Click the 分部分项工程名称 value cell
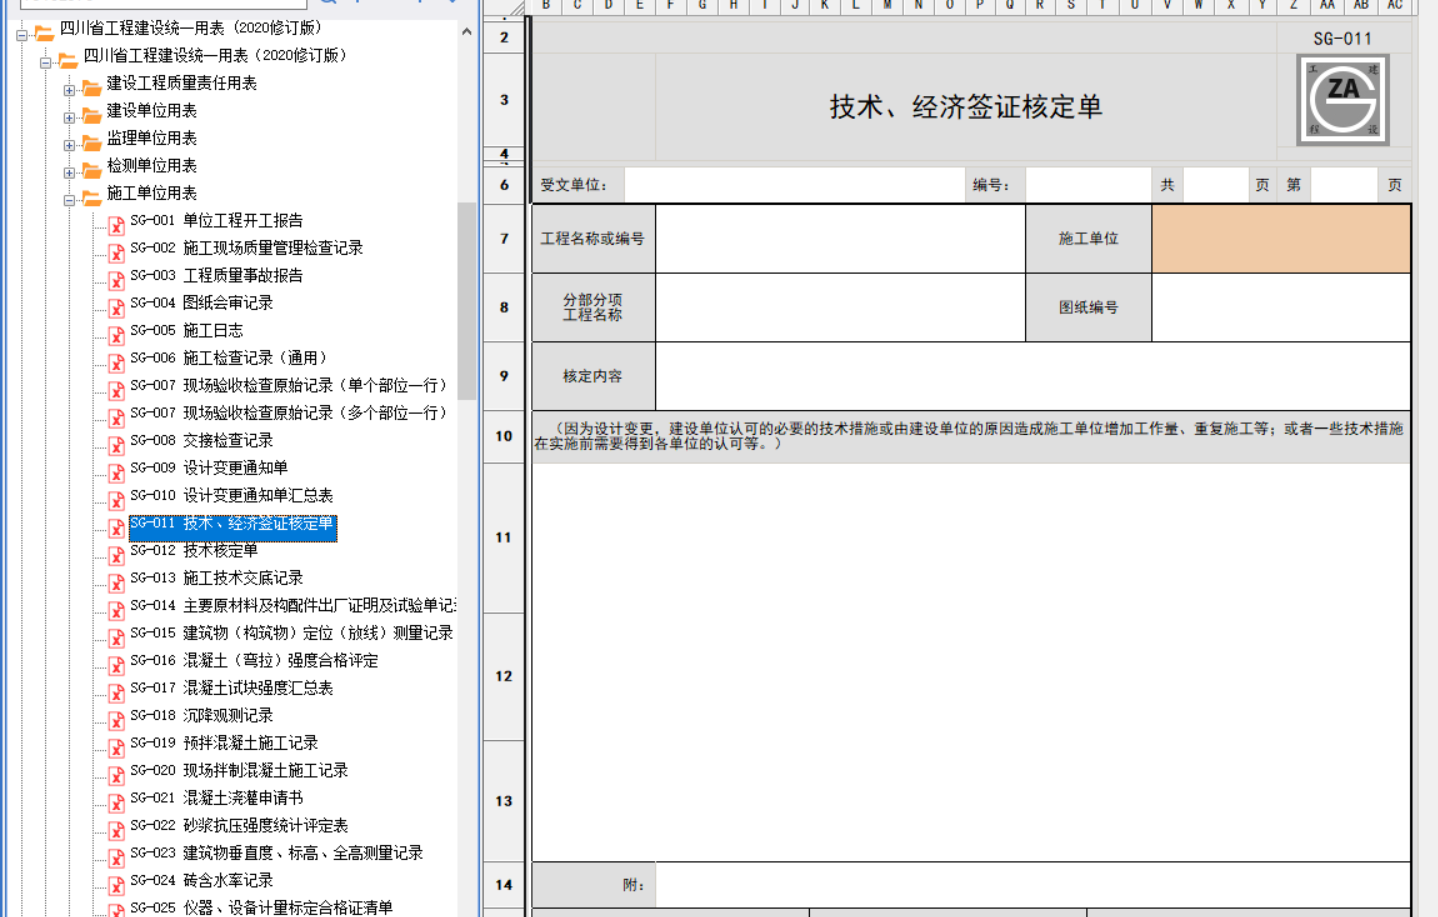The height and width of the screenshot is (917, 1438). click(x=840, y=308)
